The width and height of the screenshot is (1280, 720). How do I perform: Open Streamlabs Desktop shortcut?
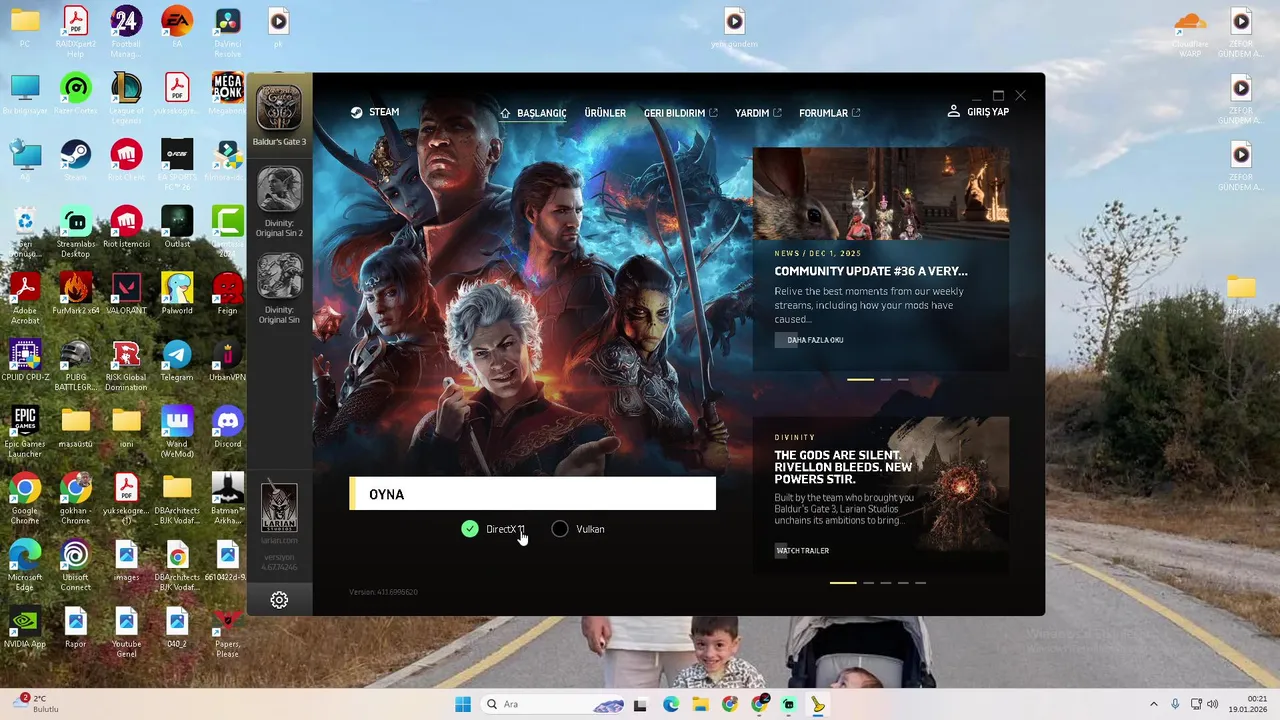click(75, 232)
